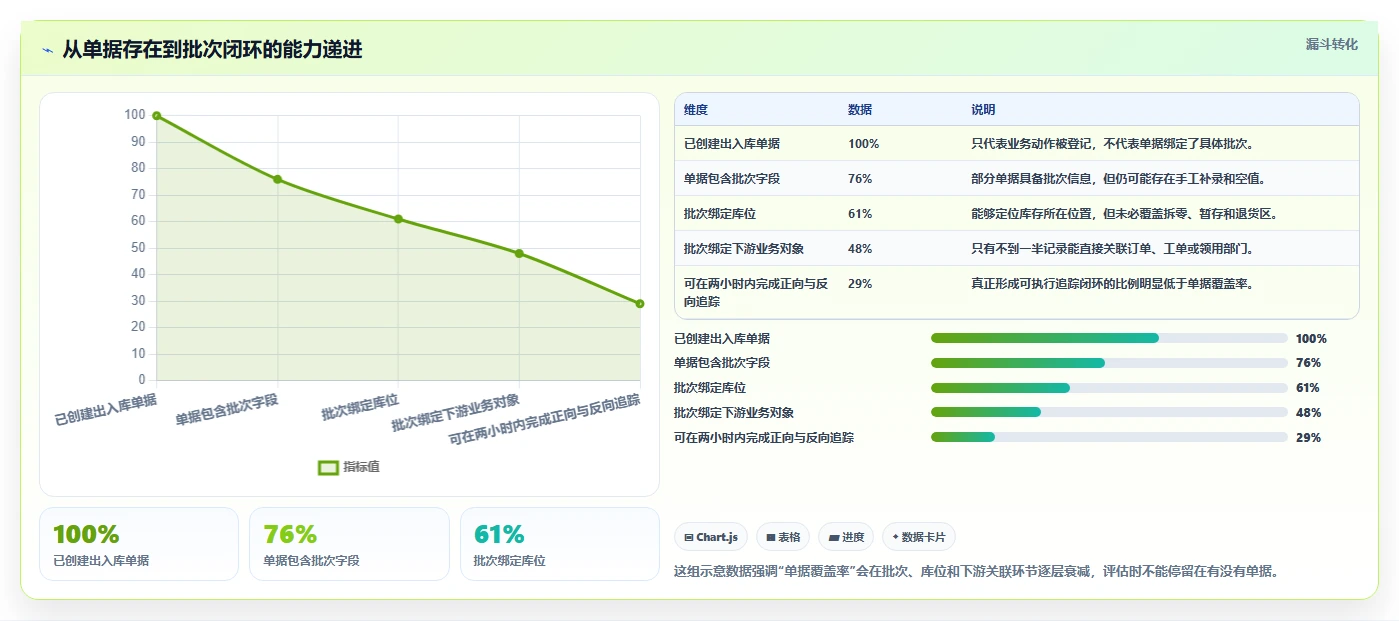Select the Chart.js chip
Viewport: 1399px width, 621px height.
coord(711,537)
